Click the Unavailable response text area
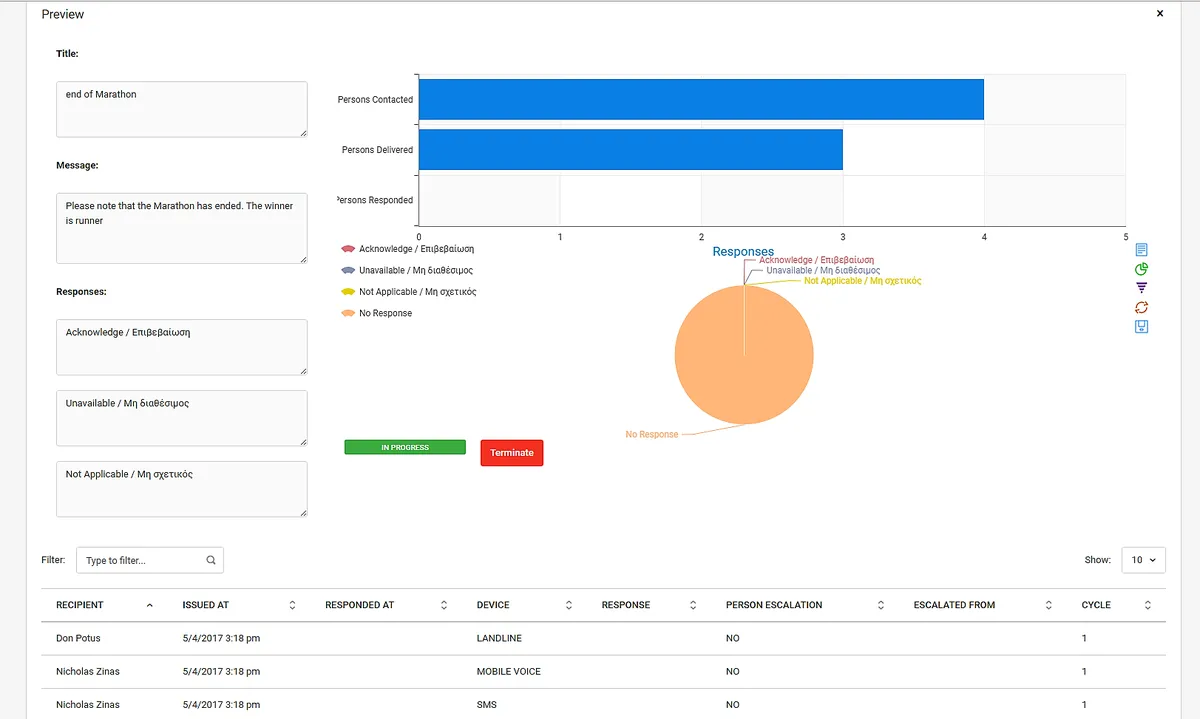Image resolution: width=1200 pixels, height=719 pixels. click(182, 418)
